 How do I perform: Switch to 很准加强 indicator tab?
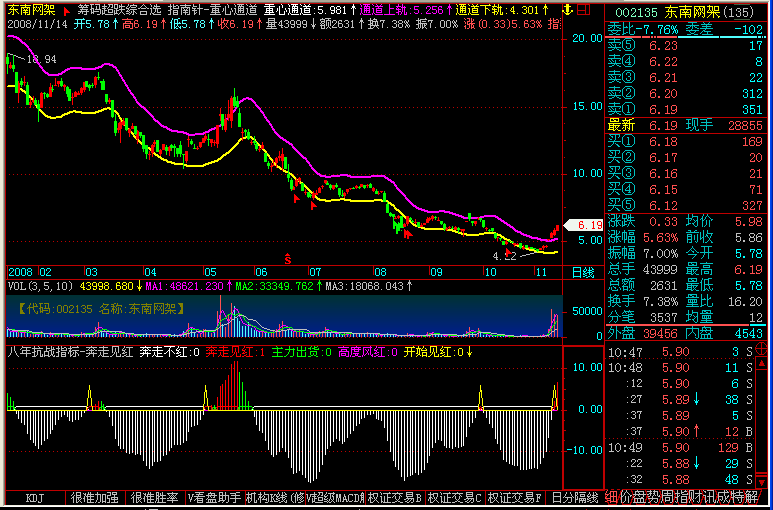95,497
